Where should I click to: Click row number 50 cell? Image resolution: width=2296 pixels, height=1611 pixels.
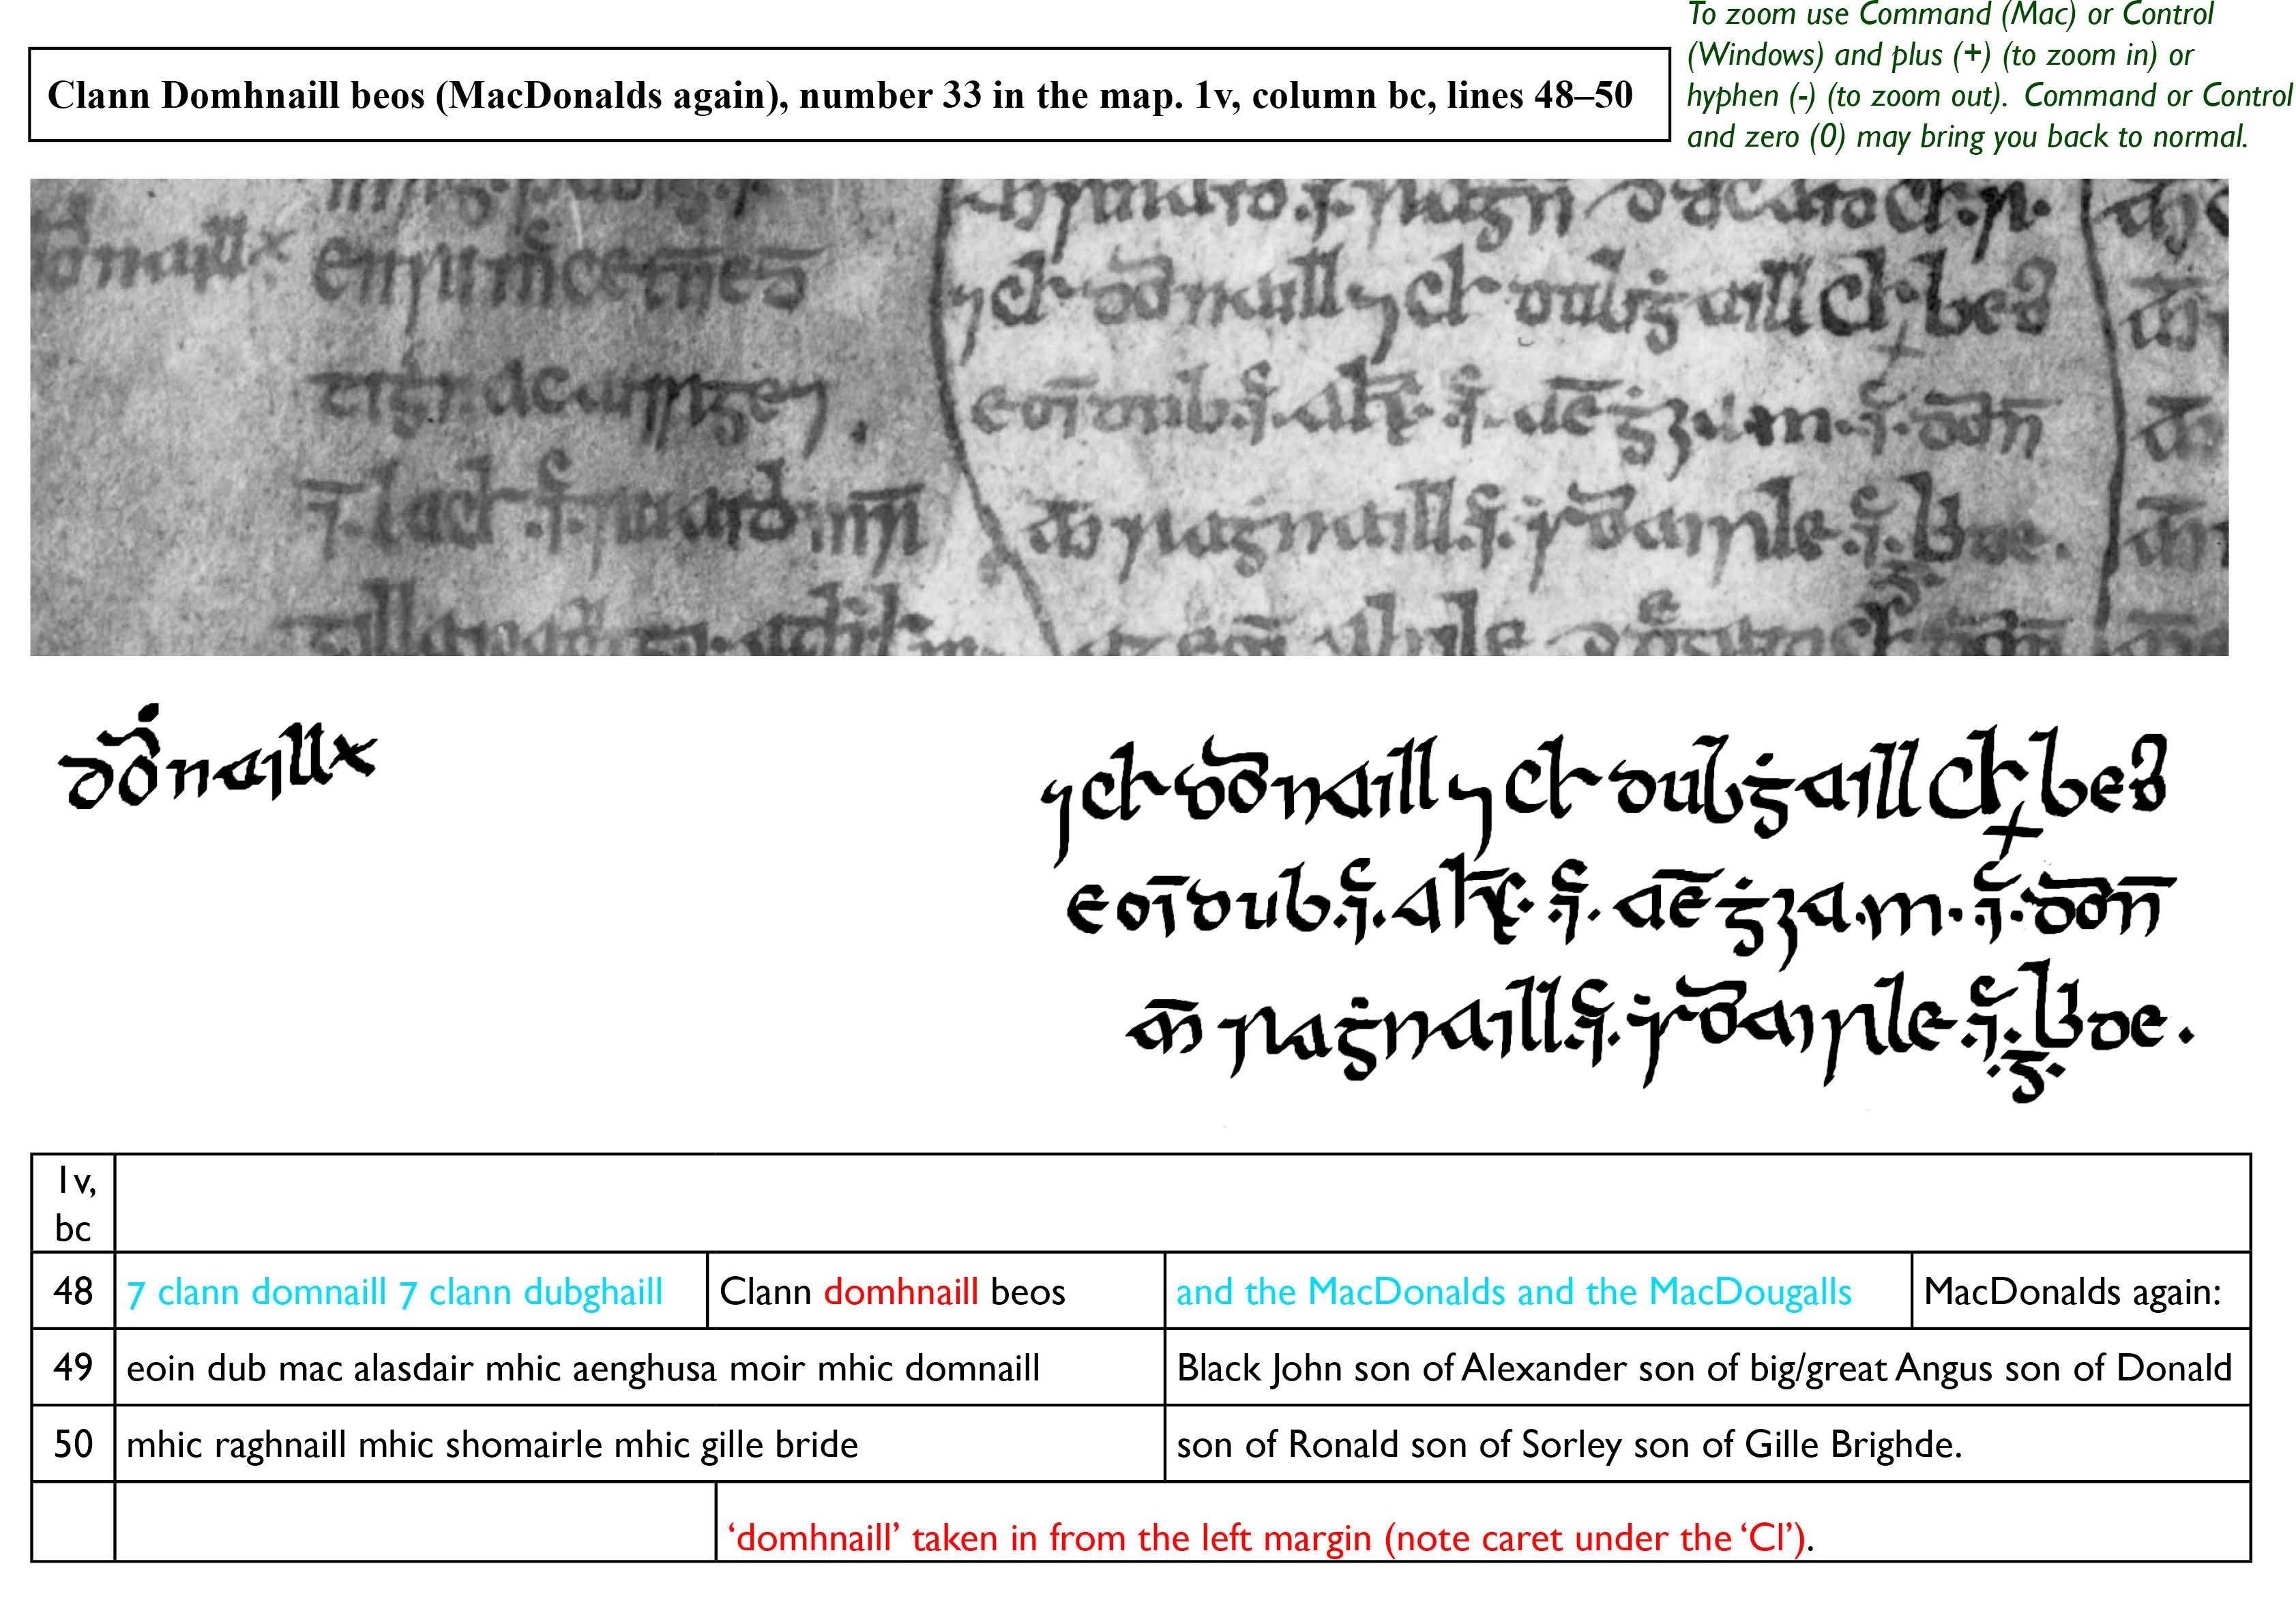click(74, 1443)
